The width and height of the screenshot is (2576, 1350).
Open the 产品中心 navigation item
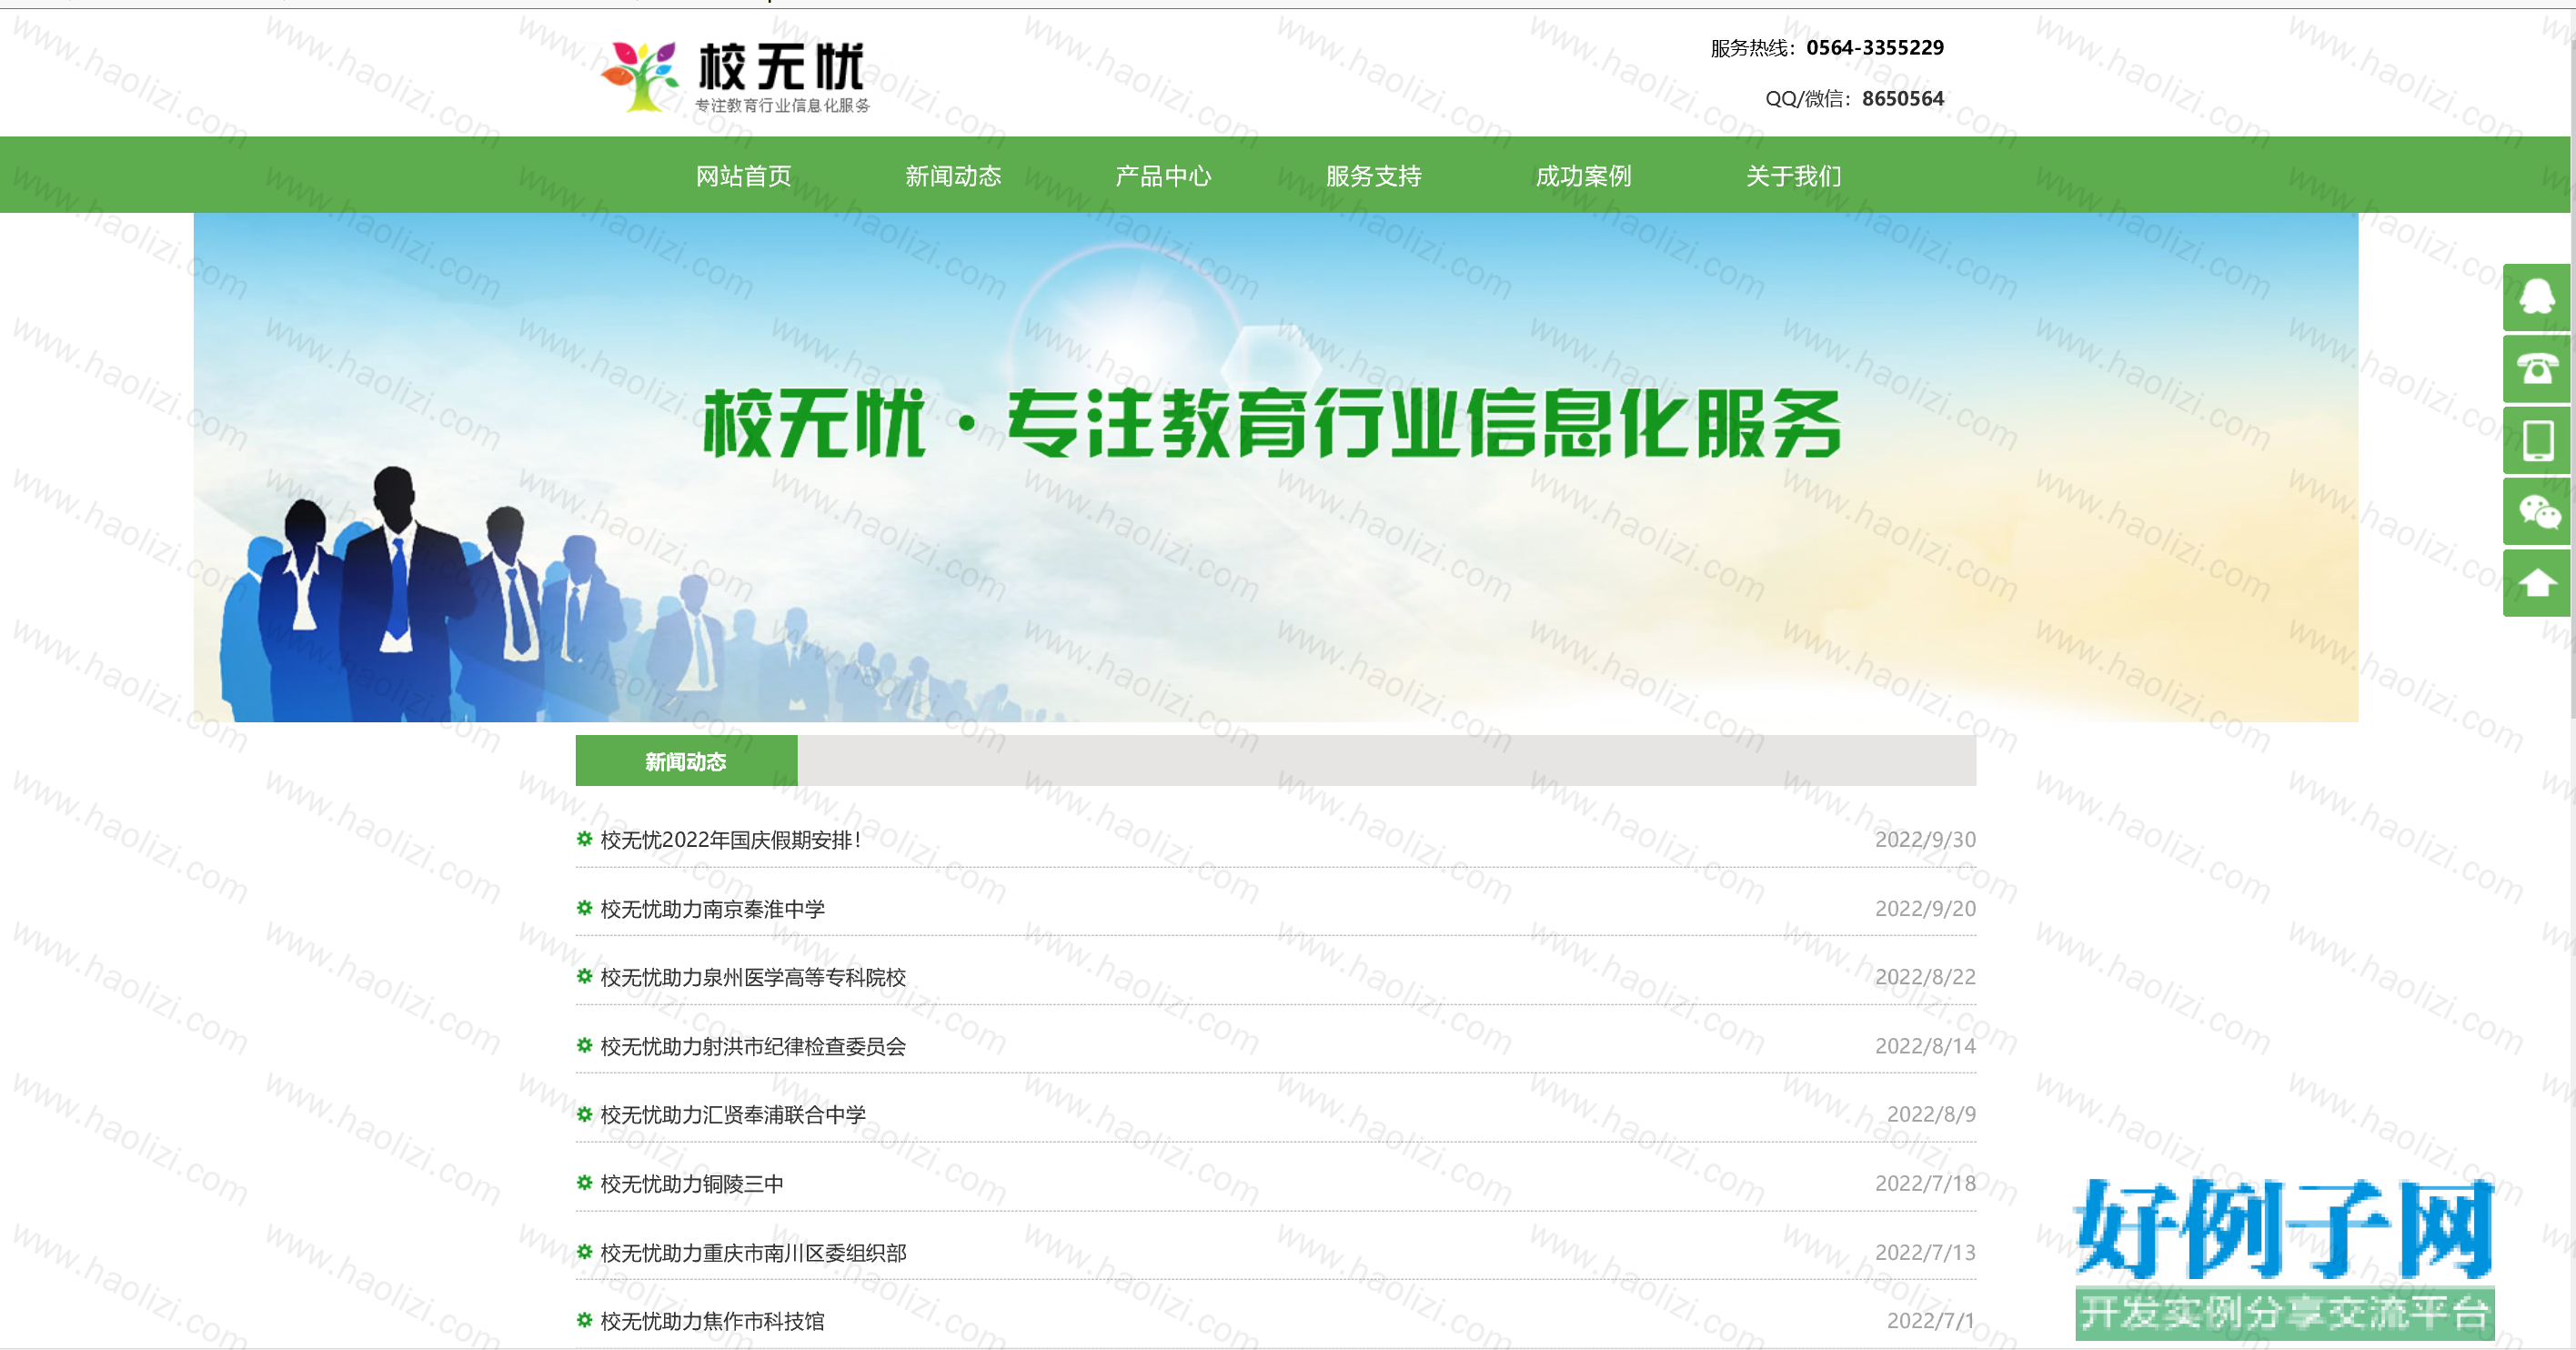tap(1163, 176)
